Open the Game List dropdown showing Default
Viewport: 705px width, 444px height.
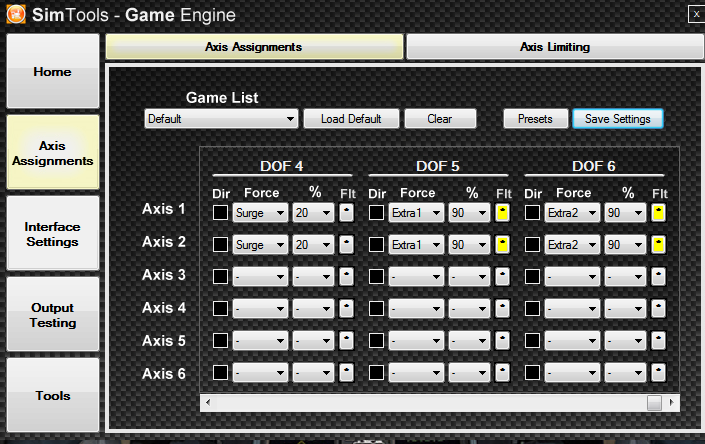tap(221, 119)
